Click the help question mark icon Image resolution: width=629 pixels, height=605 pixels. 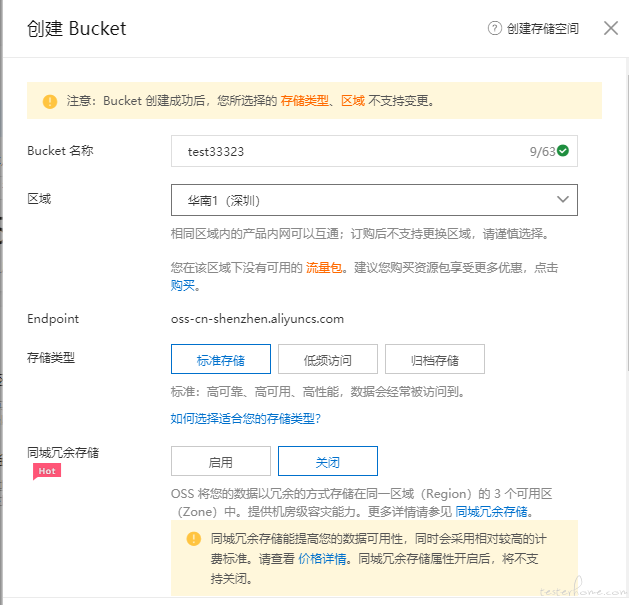tap(494, 28)
